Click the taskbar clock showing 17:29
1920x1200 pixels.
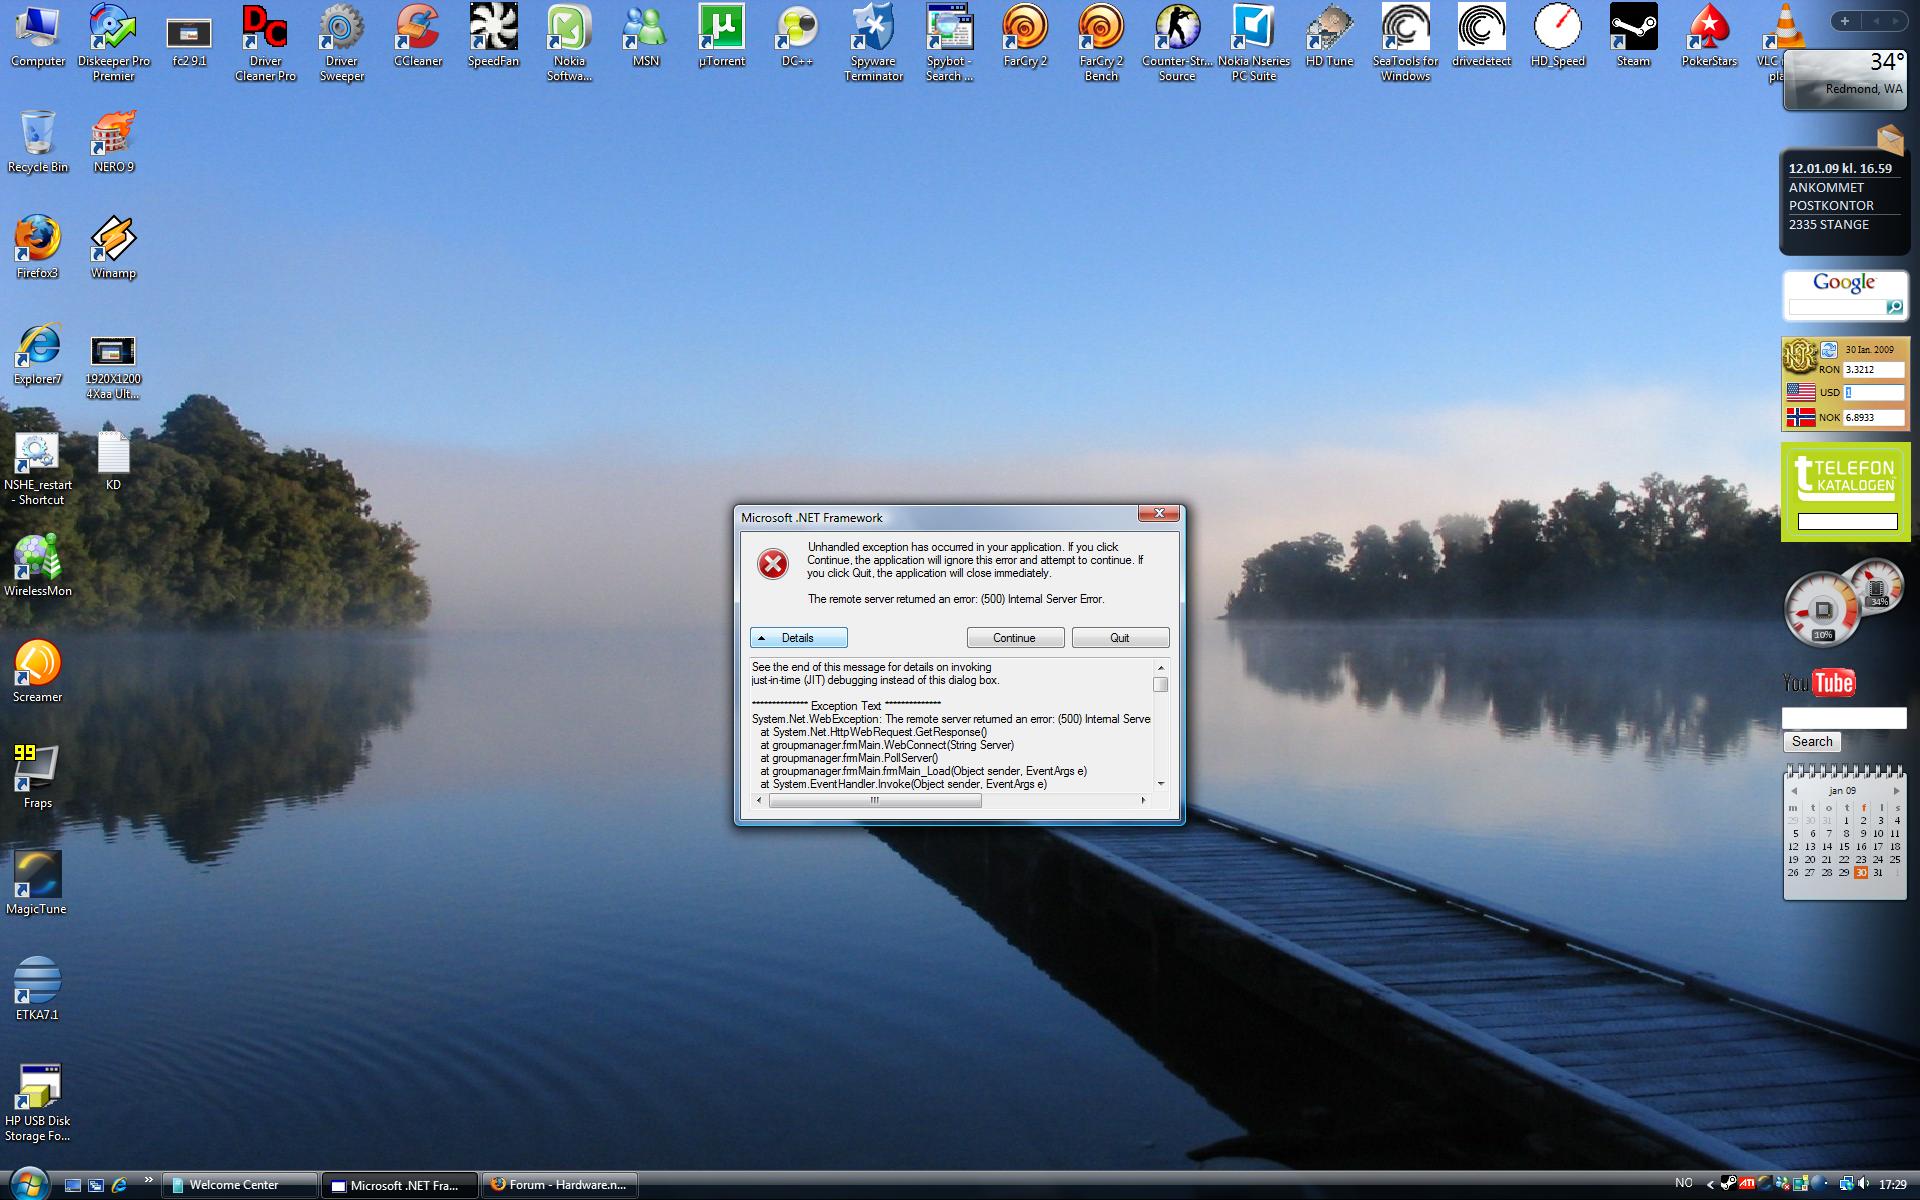point(1892,1184)
